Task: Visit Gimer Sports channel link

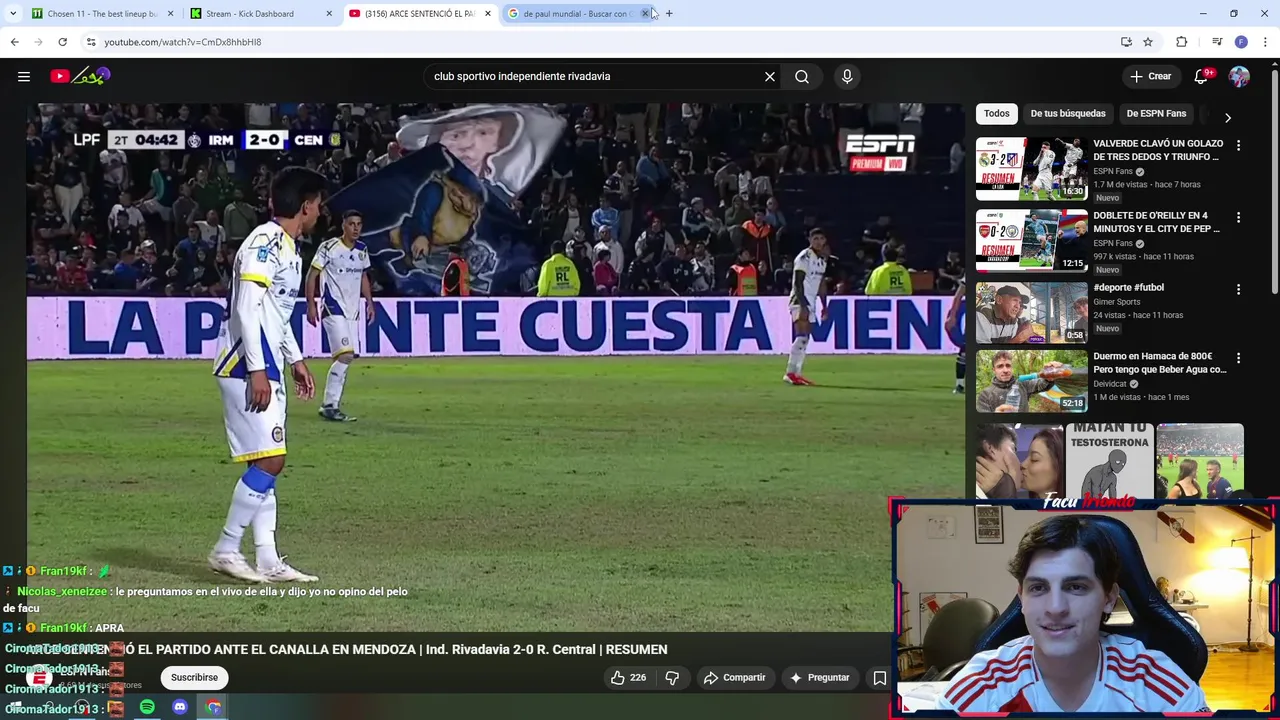Action: 1116,301
